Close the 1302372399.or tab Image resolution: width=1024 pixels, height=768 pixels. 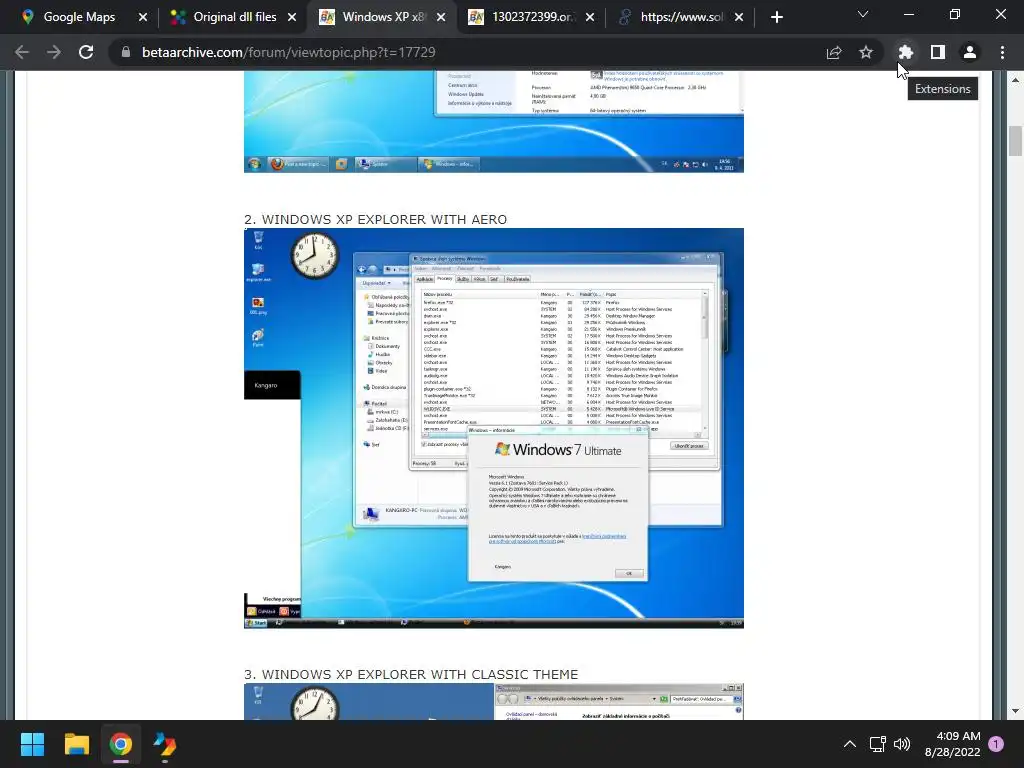(x=590, y=17)
